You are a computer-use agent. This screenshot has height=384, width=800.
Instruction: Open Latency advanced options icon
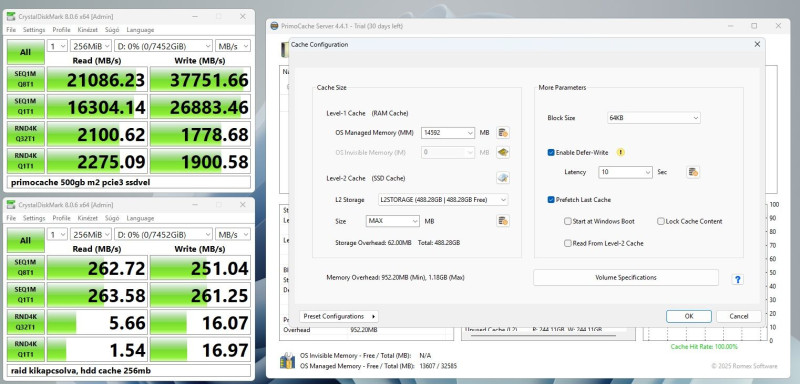click(x=693, y=172)
